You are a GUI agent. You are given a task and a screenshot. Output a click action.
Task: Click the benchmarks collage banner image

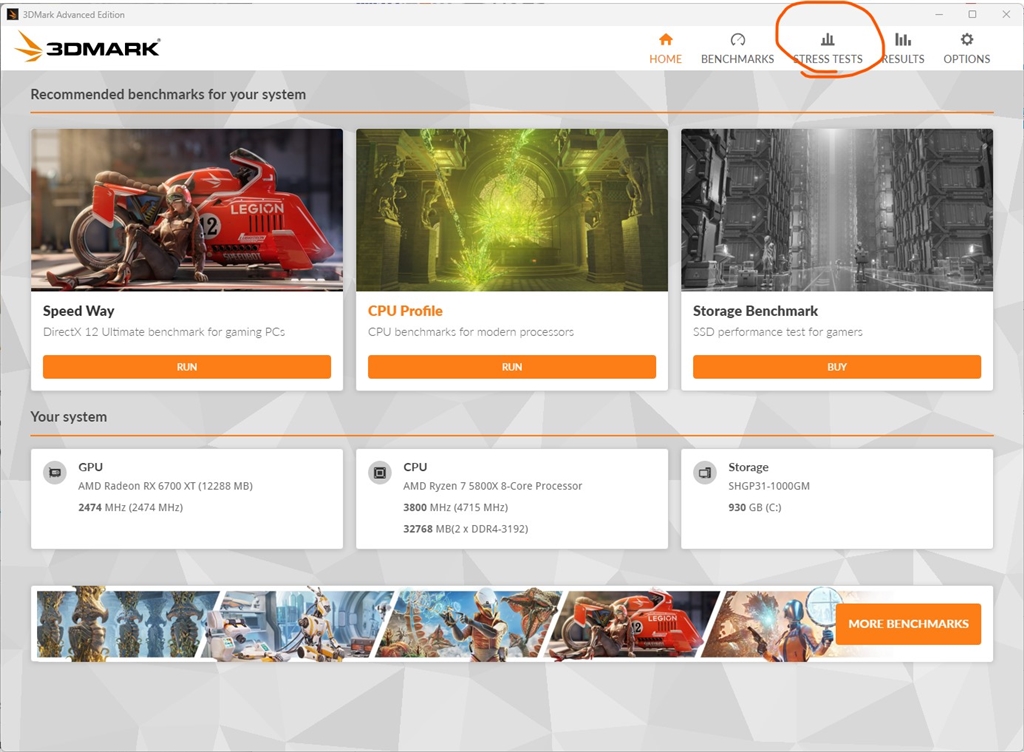click(436, 624)
